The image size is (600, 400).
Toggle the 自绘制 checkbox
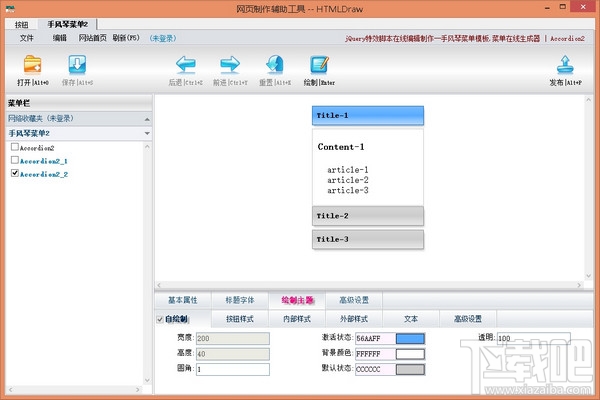click(x=160, y=319)
